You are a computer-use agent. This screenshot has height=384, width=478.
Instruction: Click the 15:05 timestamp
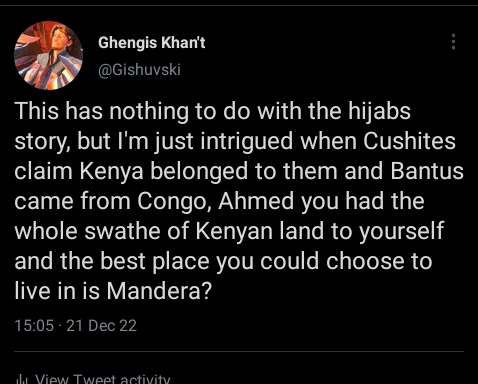click(34, 326)
